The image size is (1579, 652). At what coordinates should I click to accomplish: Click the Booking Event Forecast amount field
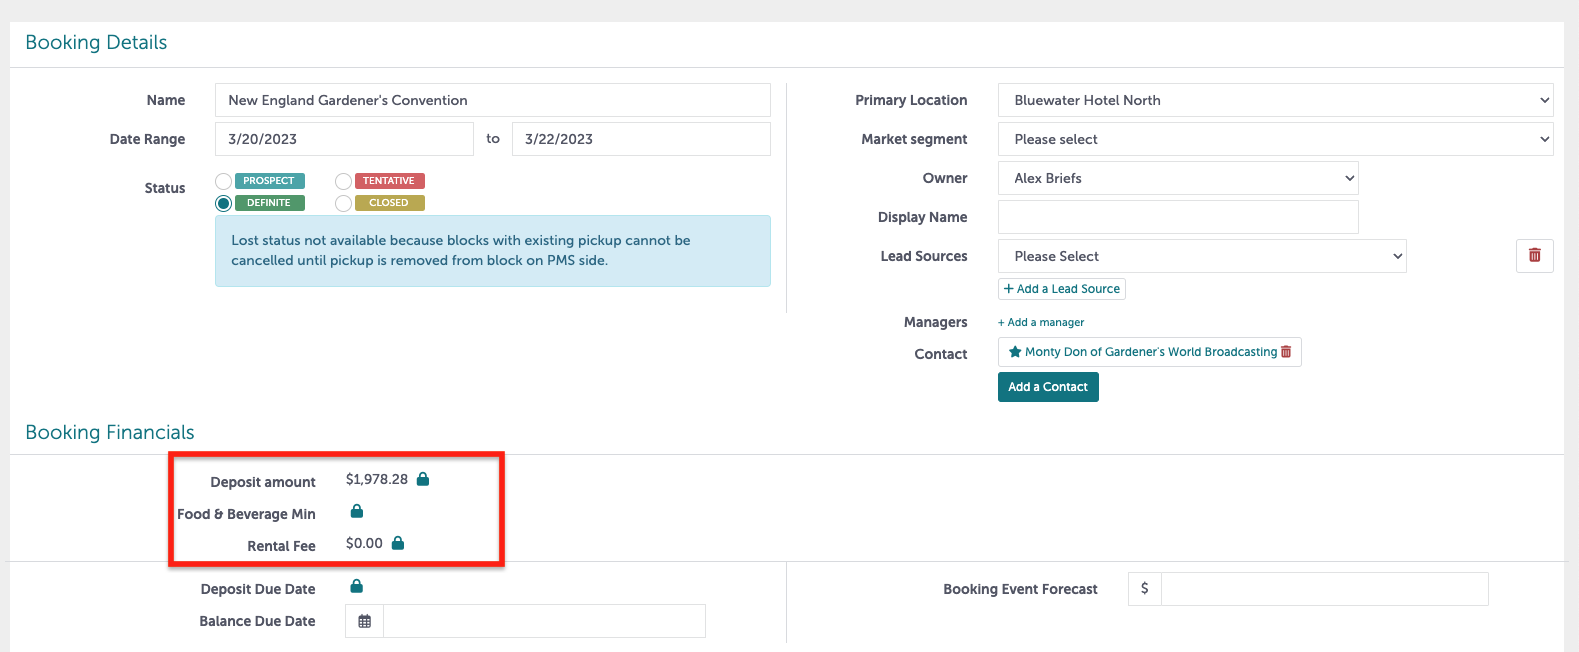1324,589
